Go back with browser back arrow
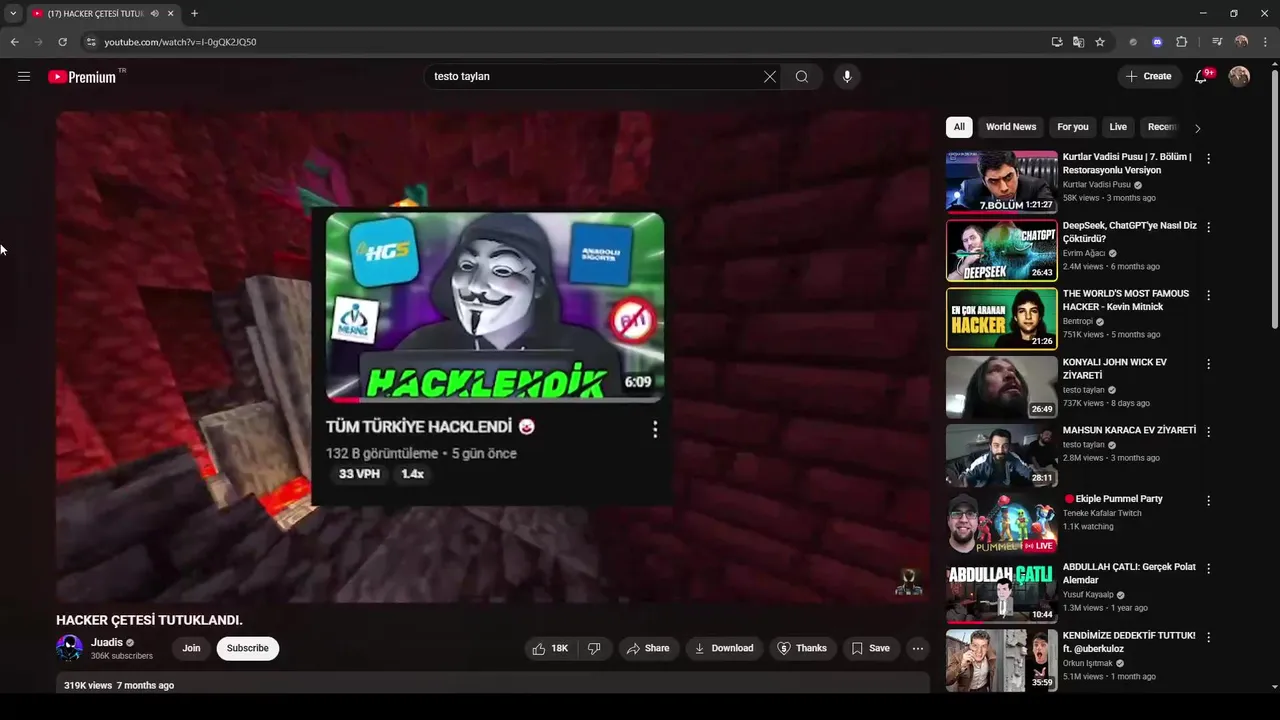 click(x=14, y=42)
